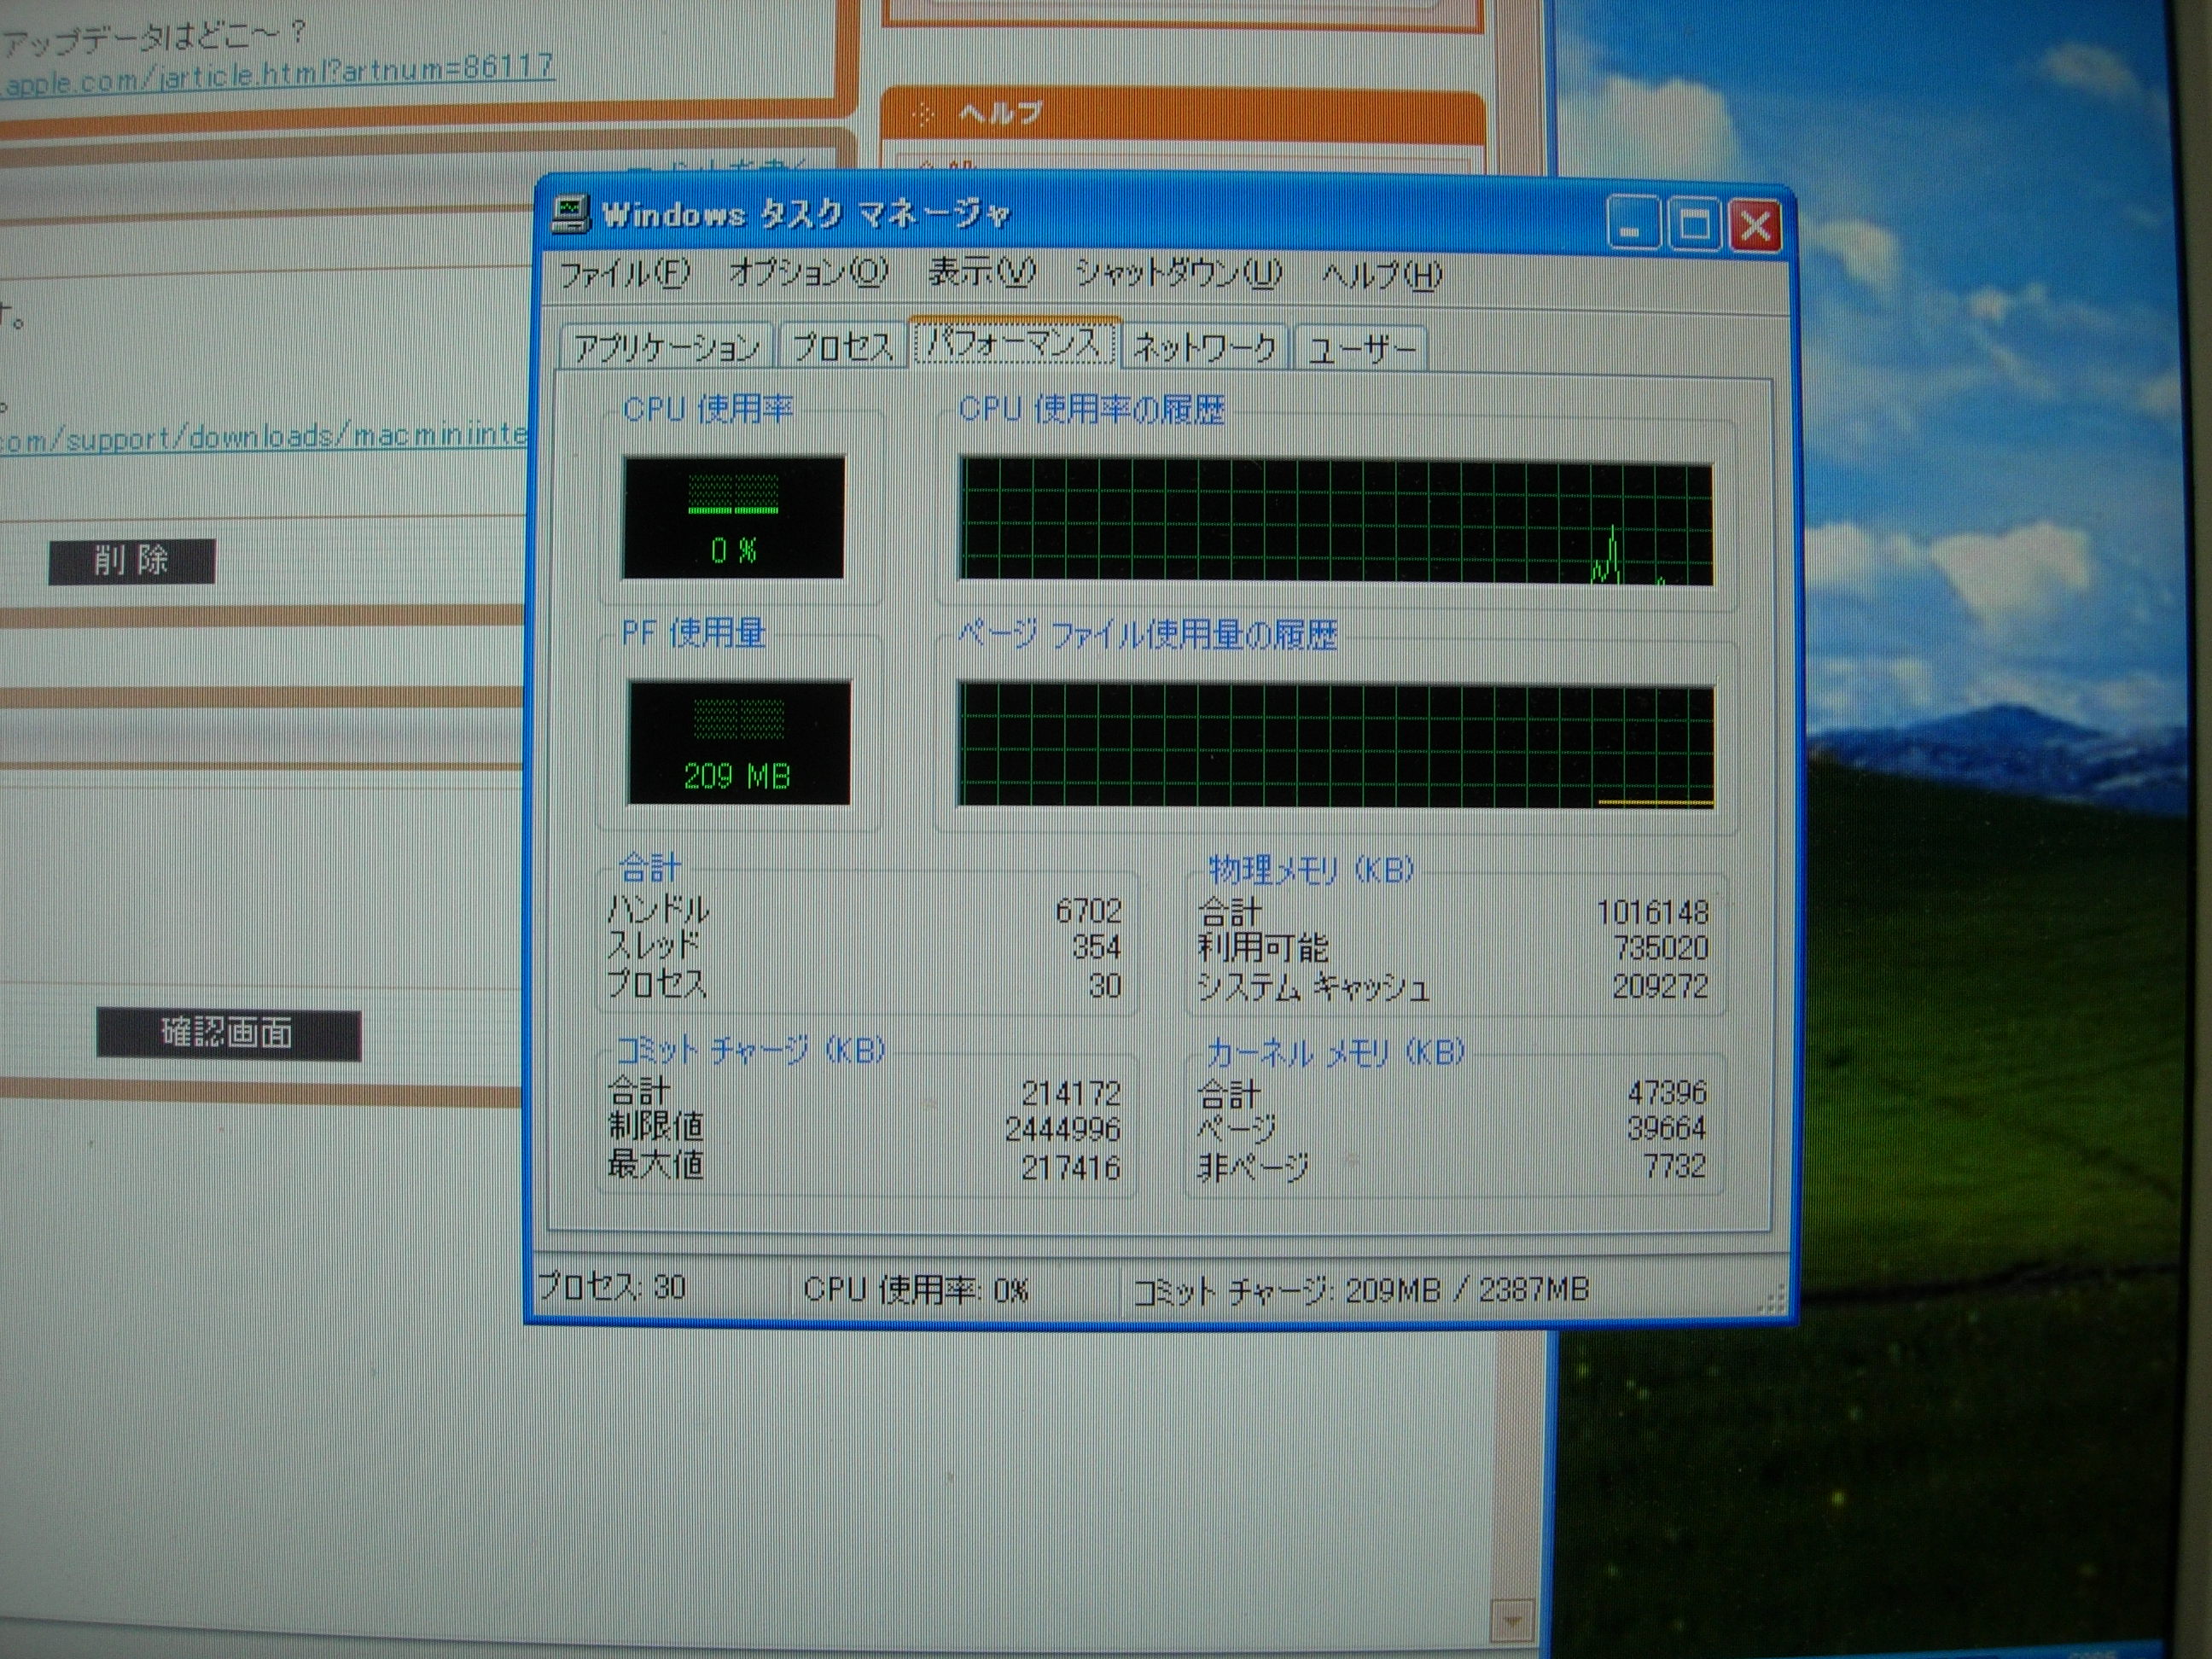Click the CPU usage history graph
Image resolution: width=2212 pixels, height=1659 pixels.
point(1335,521)
